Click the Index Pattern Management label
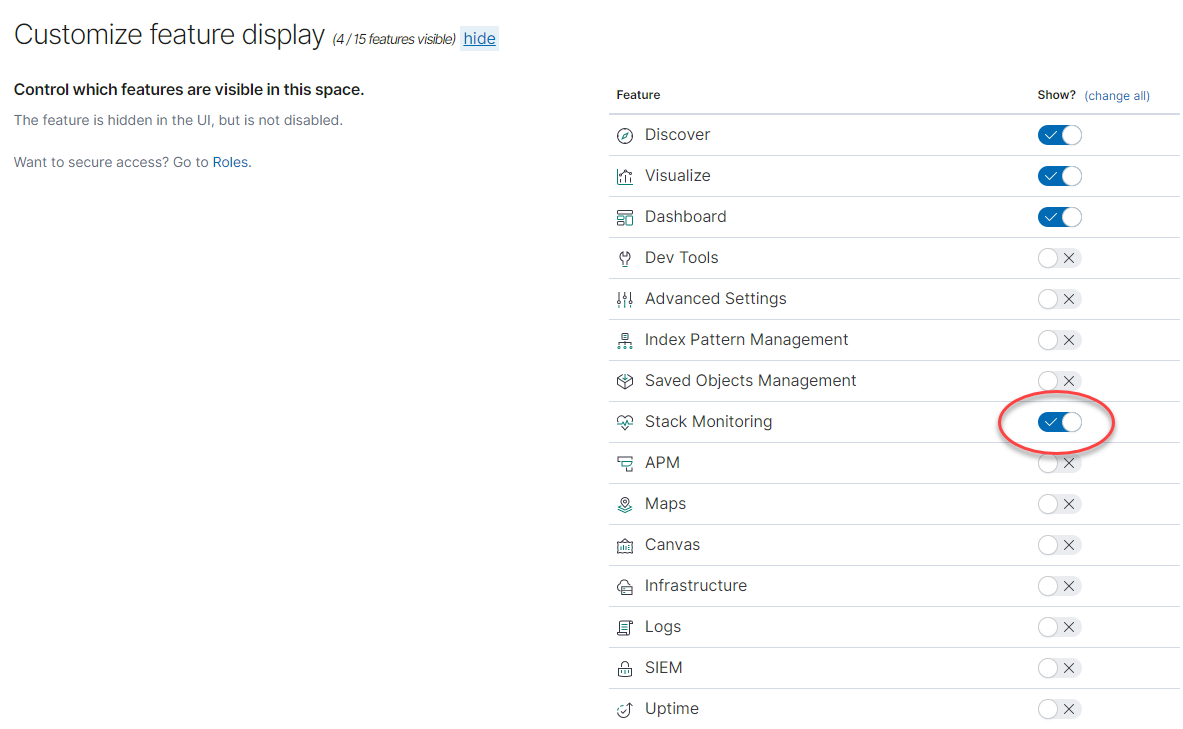The image size is (1183, 729). tap(746, 340)
